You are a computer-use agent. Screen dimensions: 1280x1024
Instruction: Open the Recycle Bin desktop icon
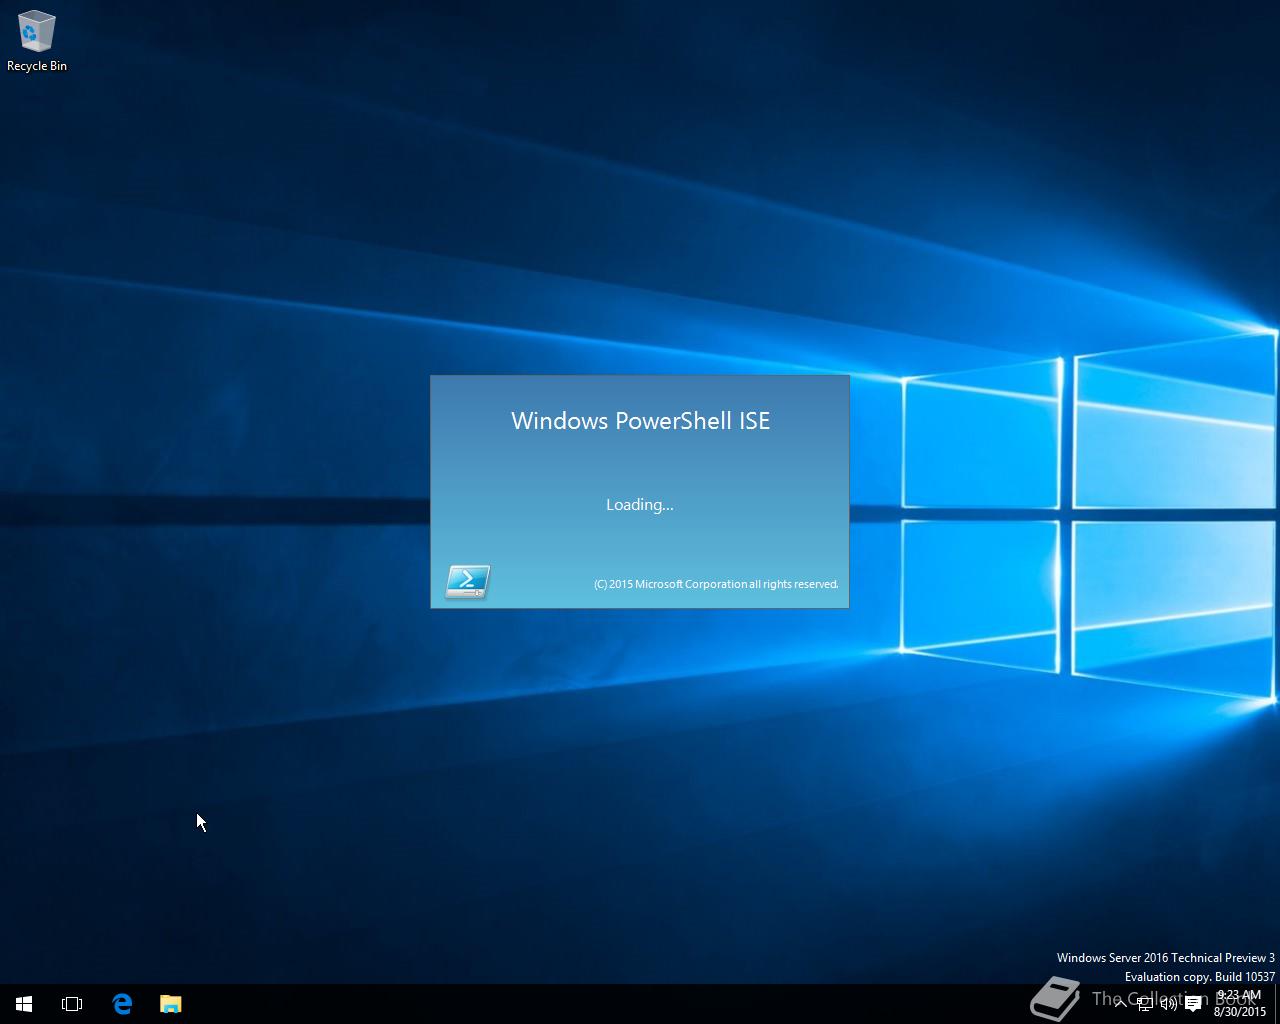(37, 41)
